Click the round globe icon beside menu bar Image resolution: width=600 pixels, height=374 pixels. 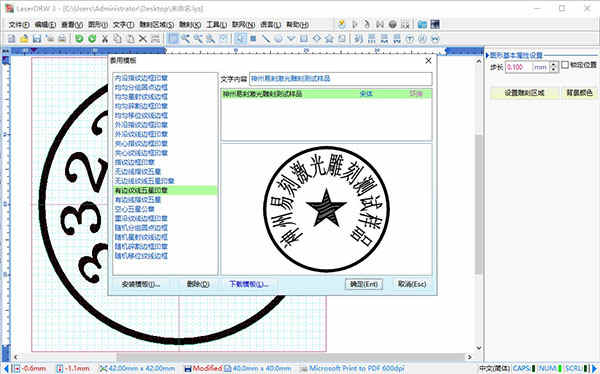393,24
